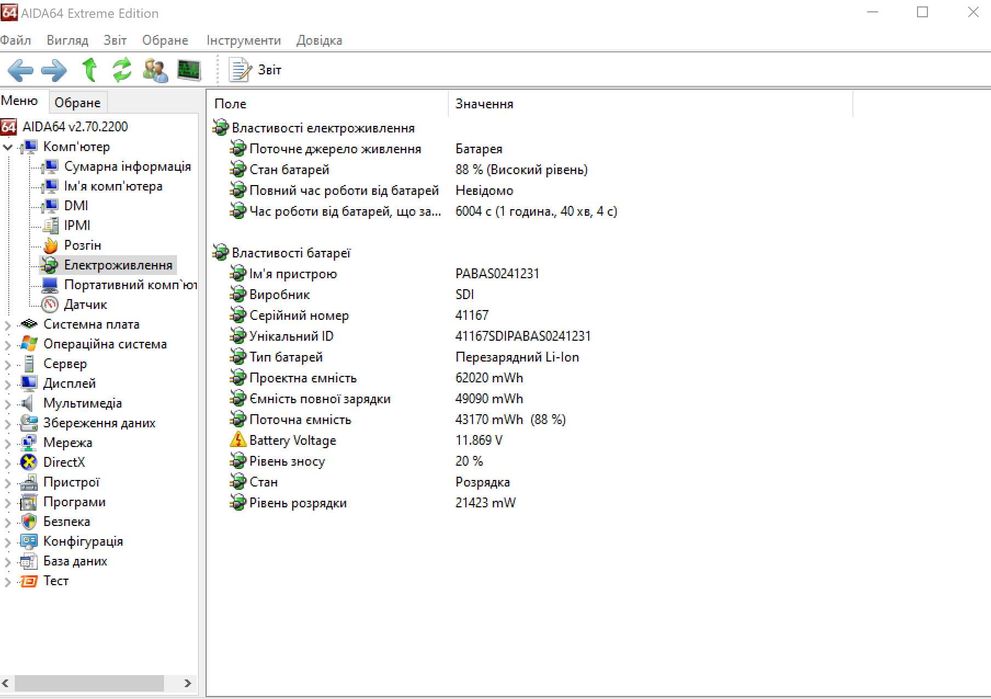Click the Властивості батареї section icon
991x699 pixels.
(x=221, y=253)
